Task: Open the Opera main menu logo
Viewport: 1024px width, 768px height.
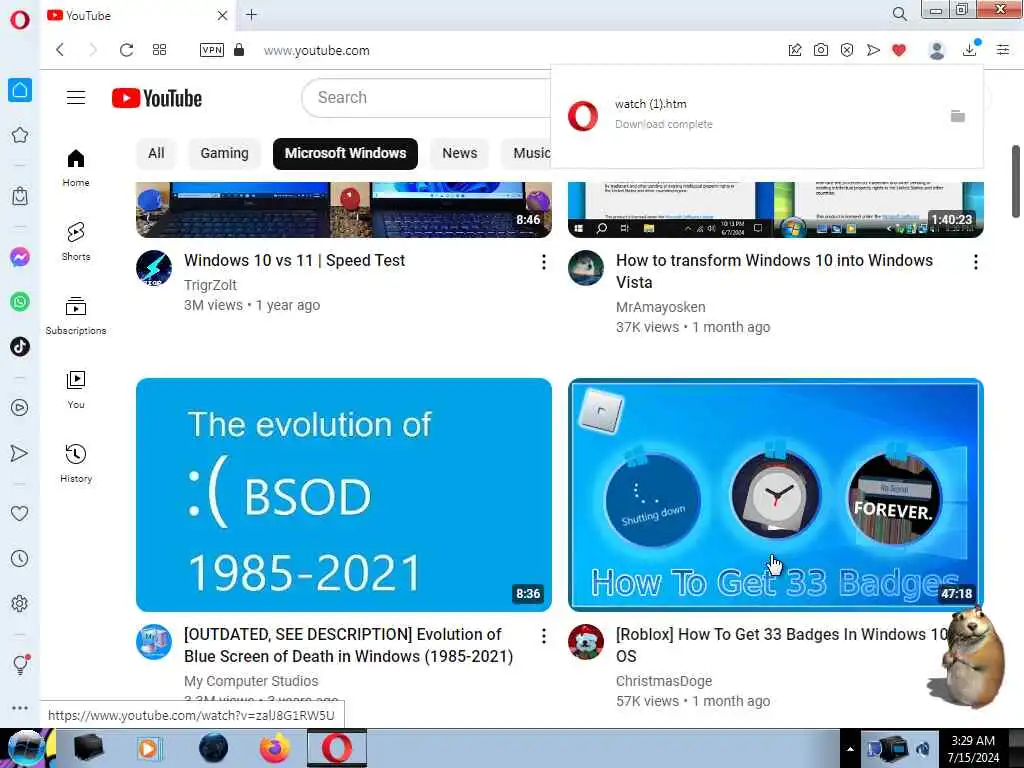Action: tap(20, 20)
